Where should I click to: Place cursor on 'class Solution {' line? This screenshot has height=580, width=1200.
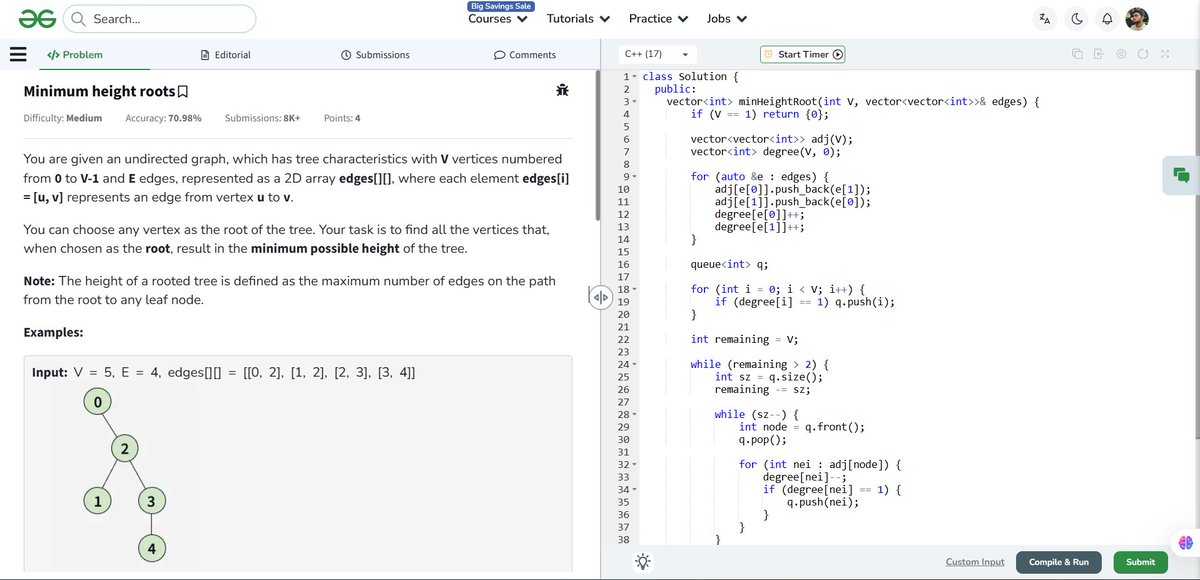(x=690, y=77)
